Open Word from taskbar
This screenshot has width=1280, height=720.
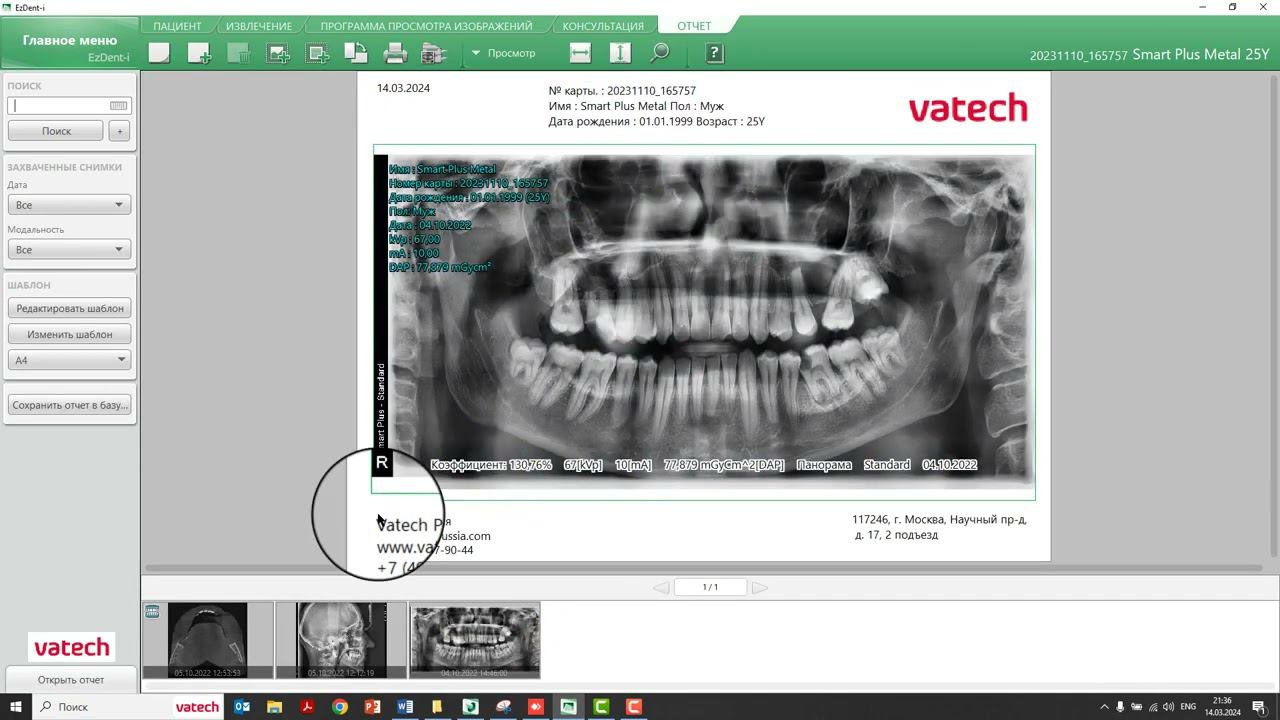(405, 707)
